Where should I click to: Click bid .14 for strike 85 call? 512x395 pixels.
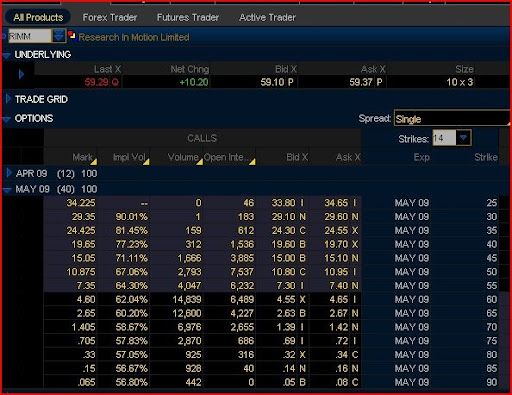(x=289, y=368)
